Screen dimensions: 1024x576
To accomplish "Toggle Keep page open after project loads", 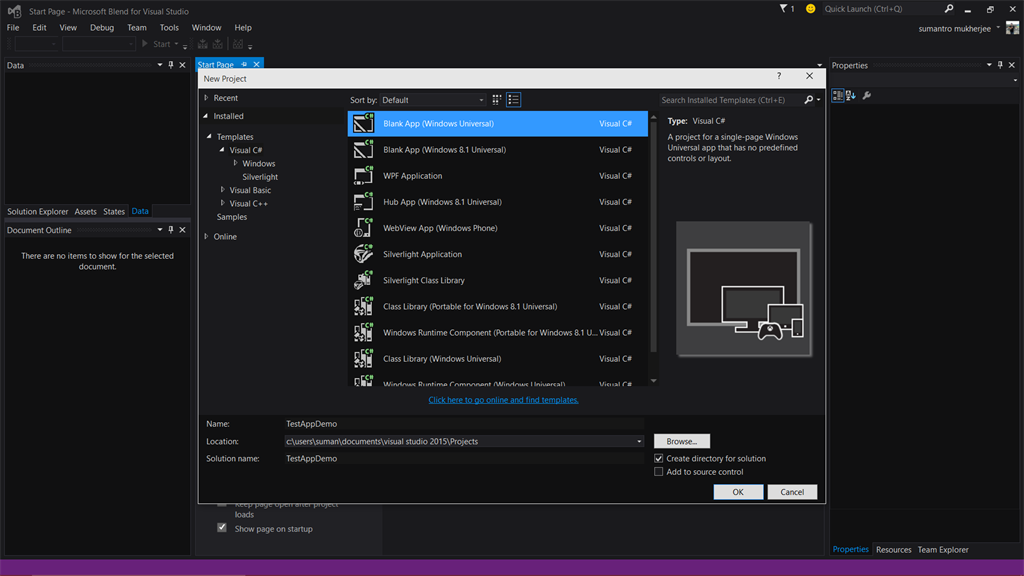I will (222, 504).
